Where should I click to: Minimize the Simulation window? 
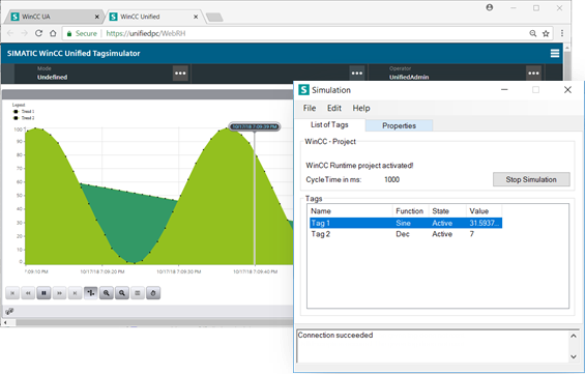click(504, 90)
